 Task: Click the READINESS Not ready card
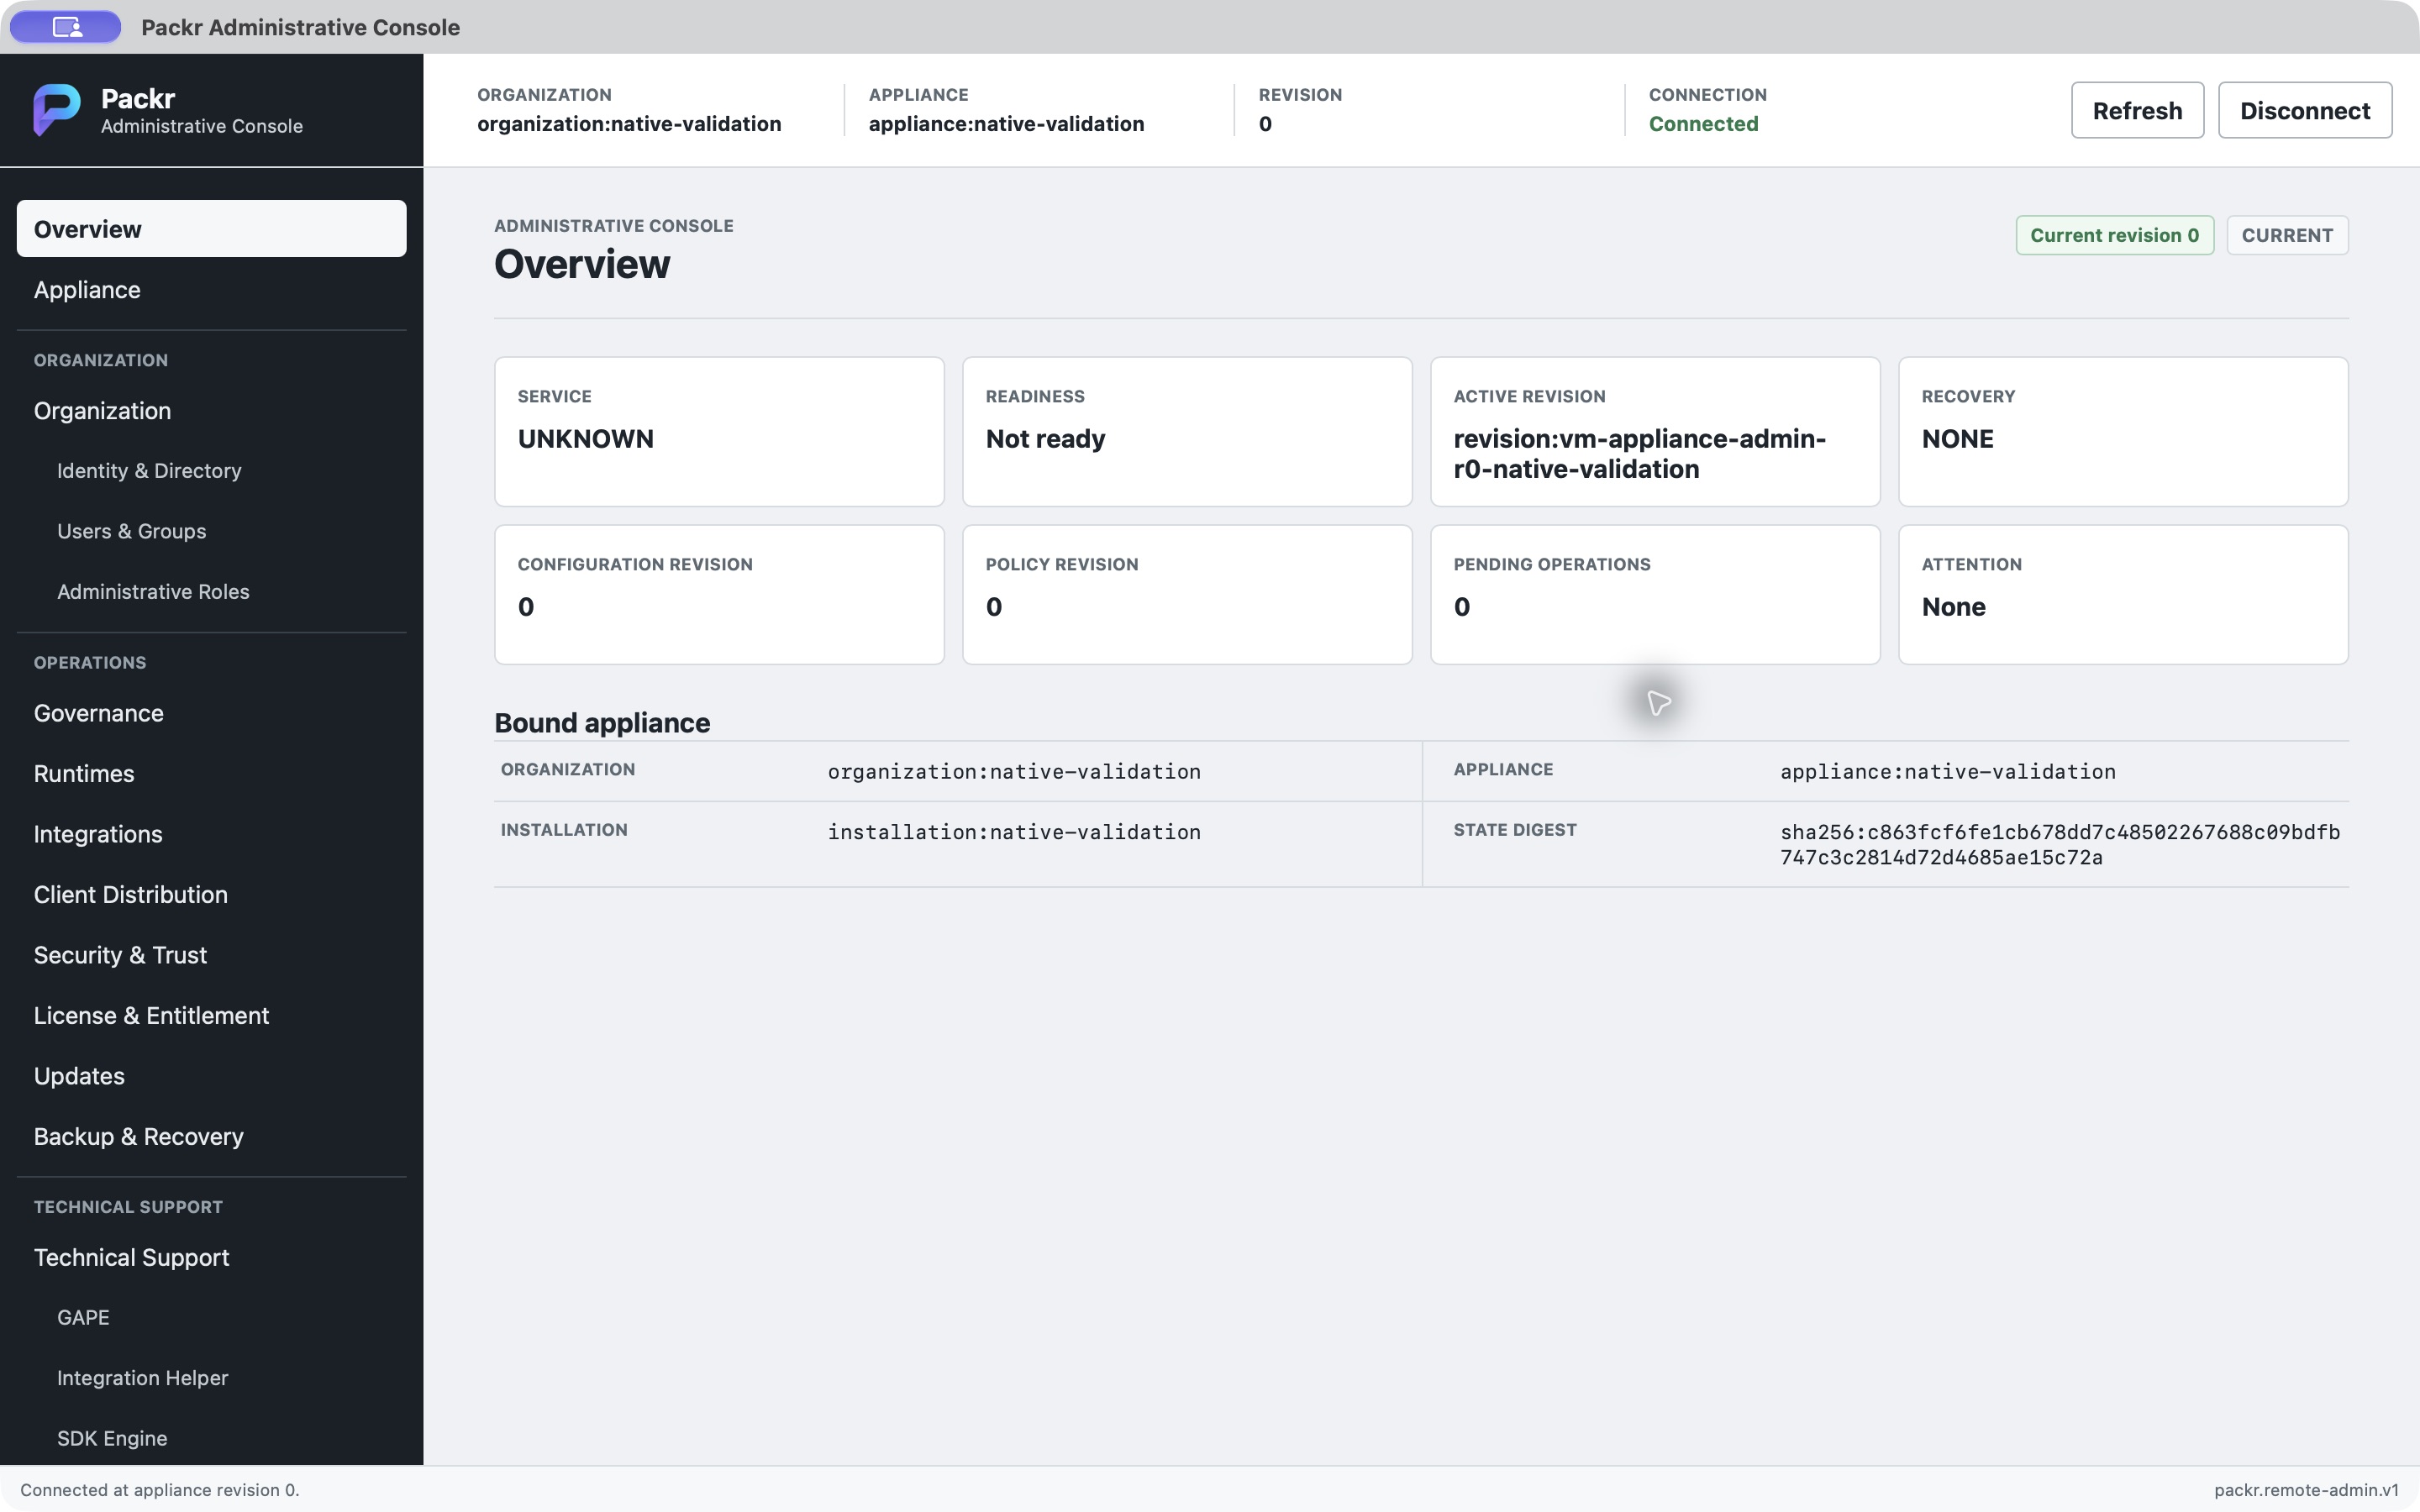pyautogui.click(x=1187, y=432)
